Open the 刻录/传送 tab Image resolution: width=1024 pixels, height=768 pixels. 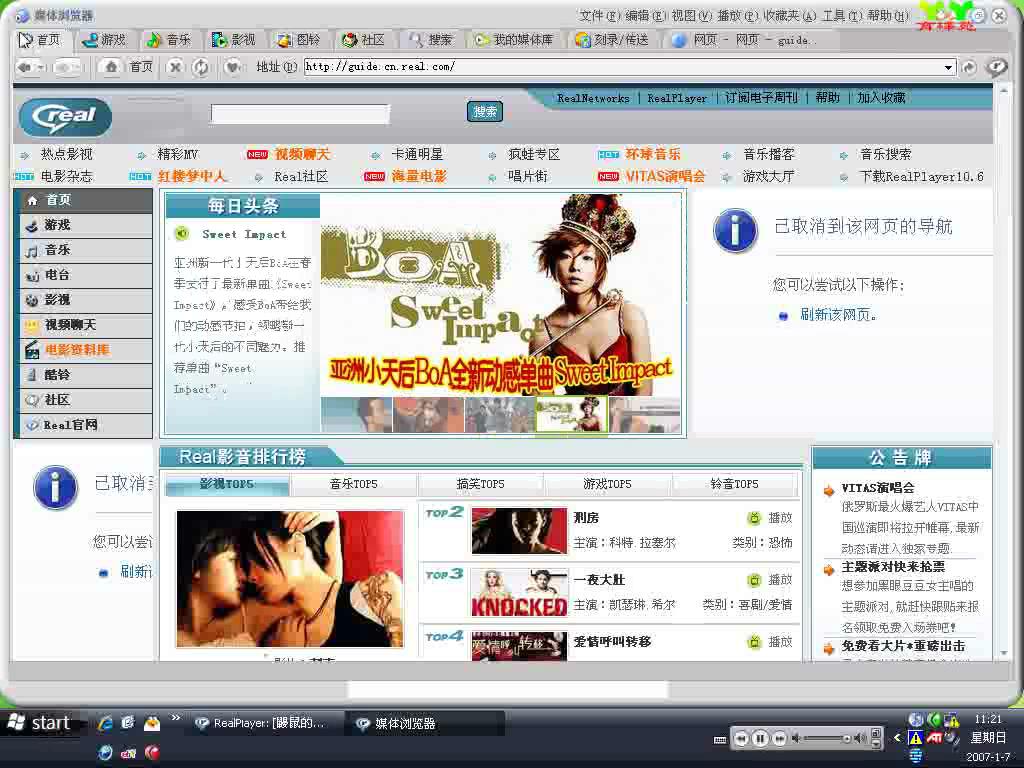(612, 40)
